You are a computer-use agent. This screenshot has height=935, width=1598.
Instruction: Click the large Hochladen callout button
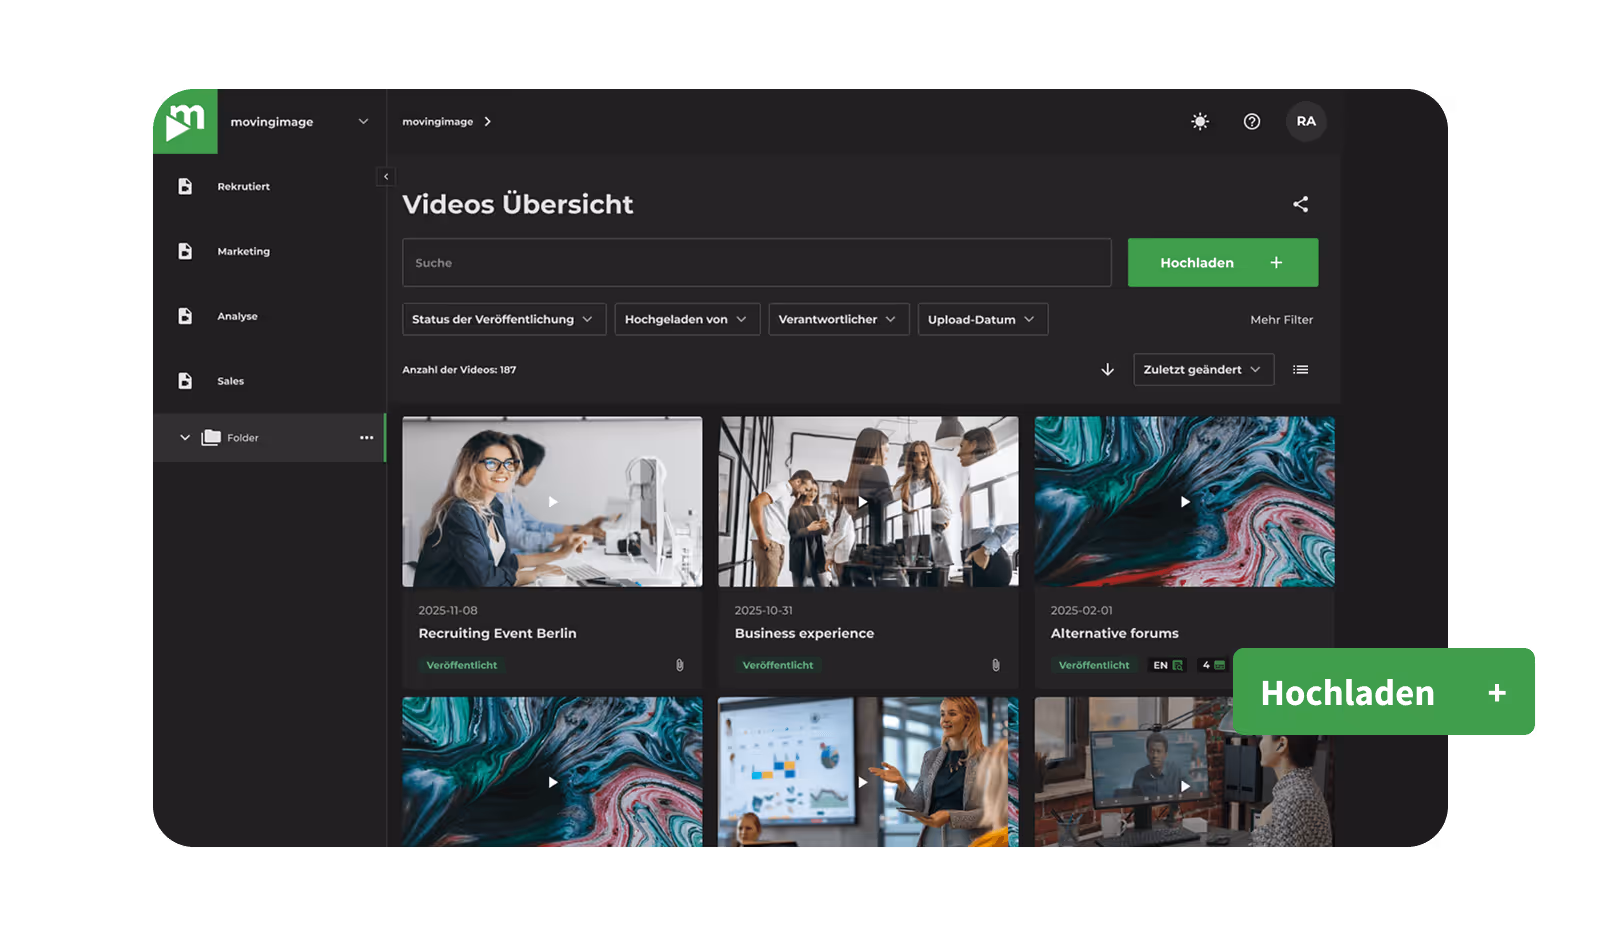pyautogui.click(x=1384, y=692)
